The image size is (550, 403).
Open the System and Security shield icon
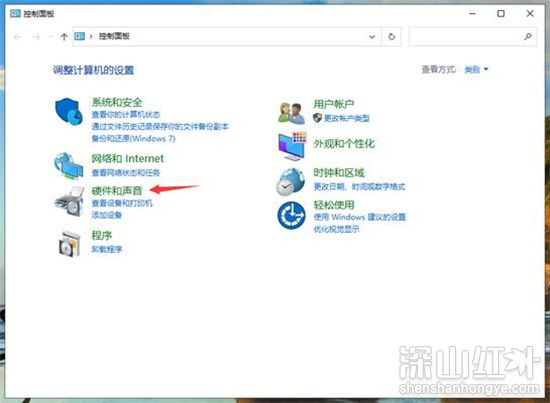point(69,111)
